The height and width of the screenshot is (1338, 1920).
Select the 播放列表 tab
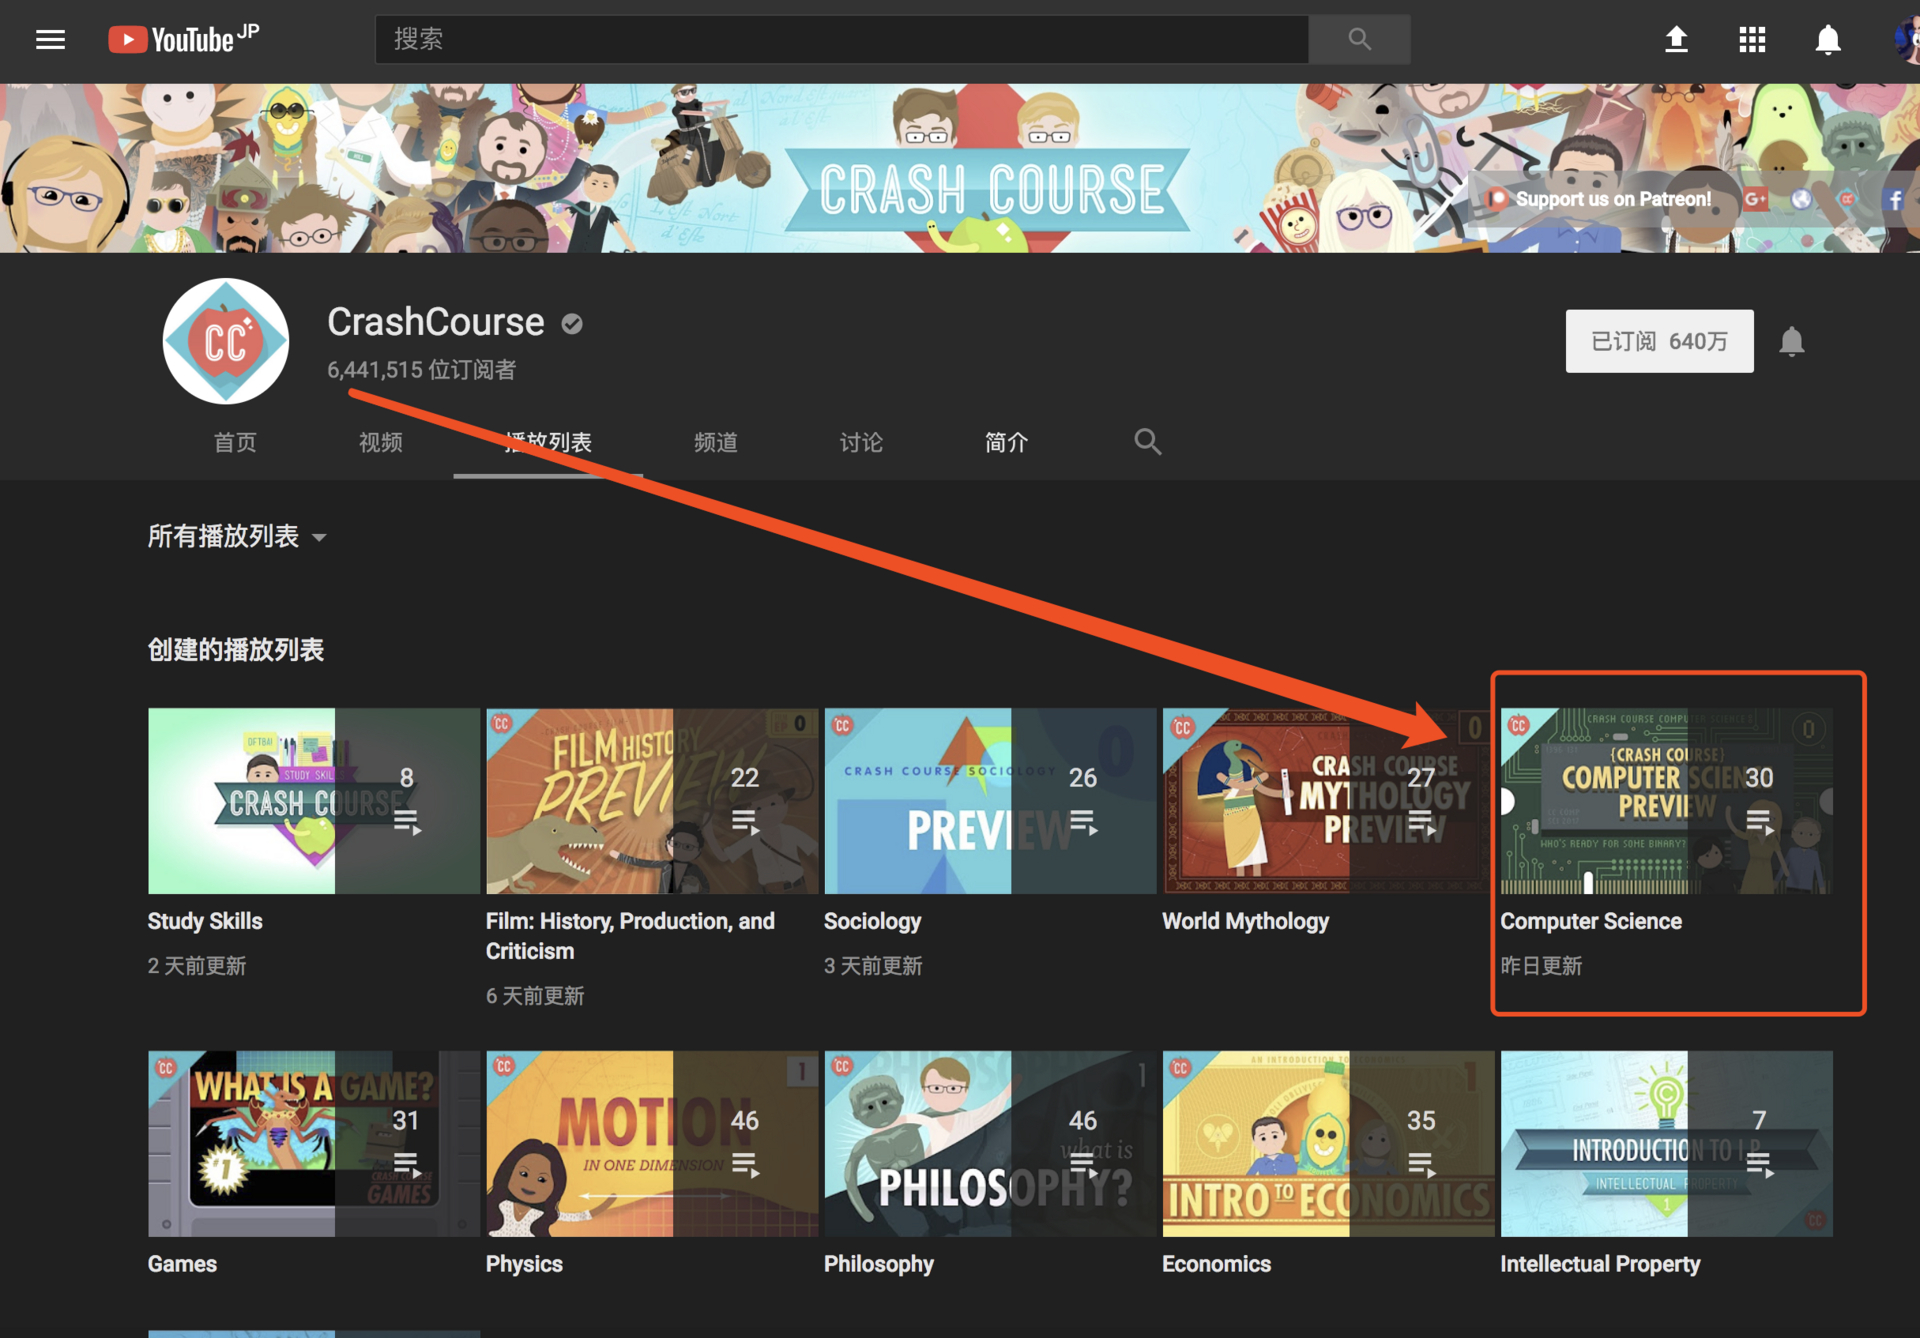548,442
